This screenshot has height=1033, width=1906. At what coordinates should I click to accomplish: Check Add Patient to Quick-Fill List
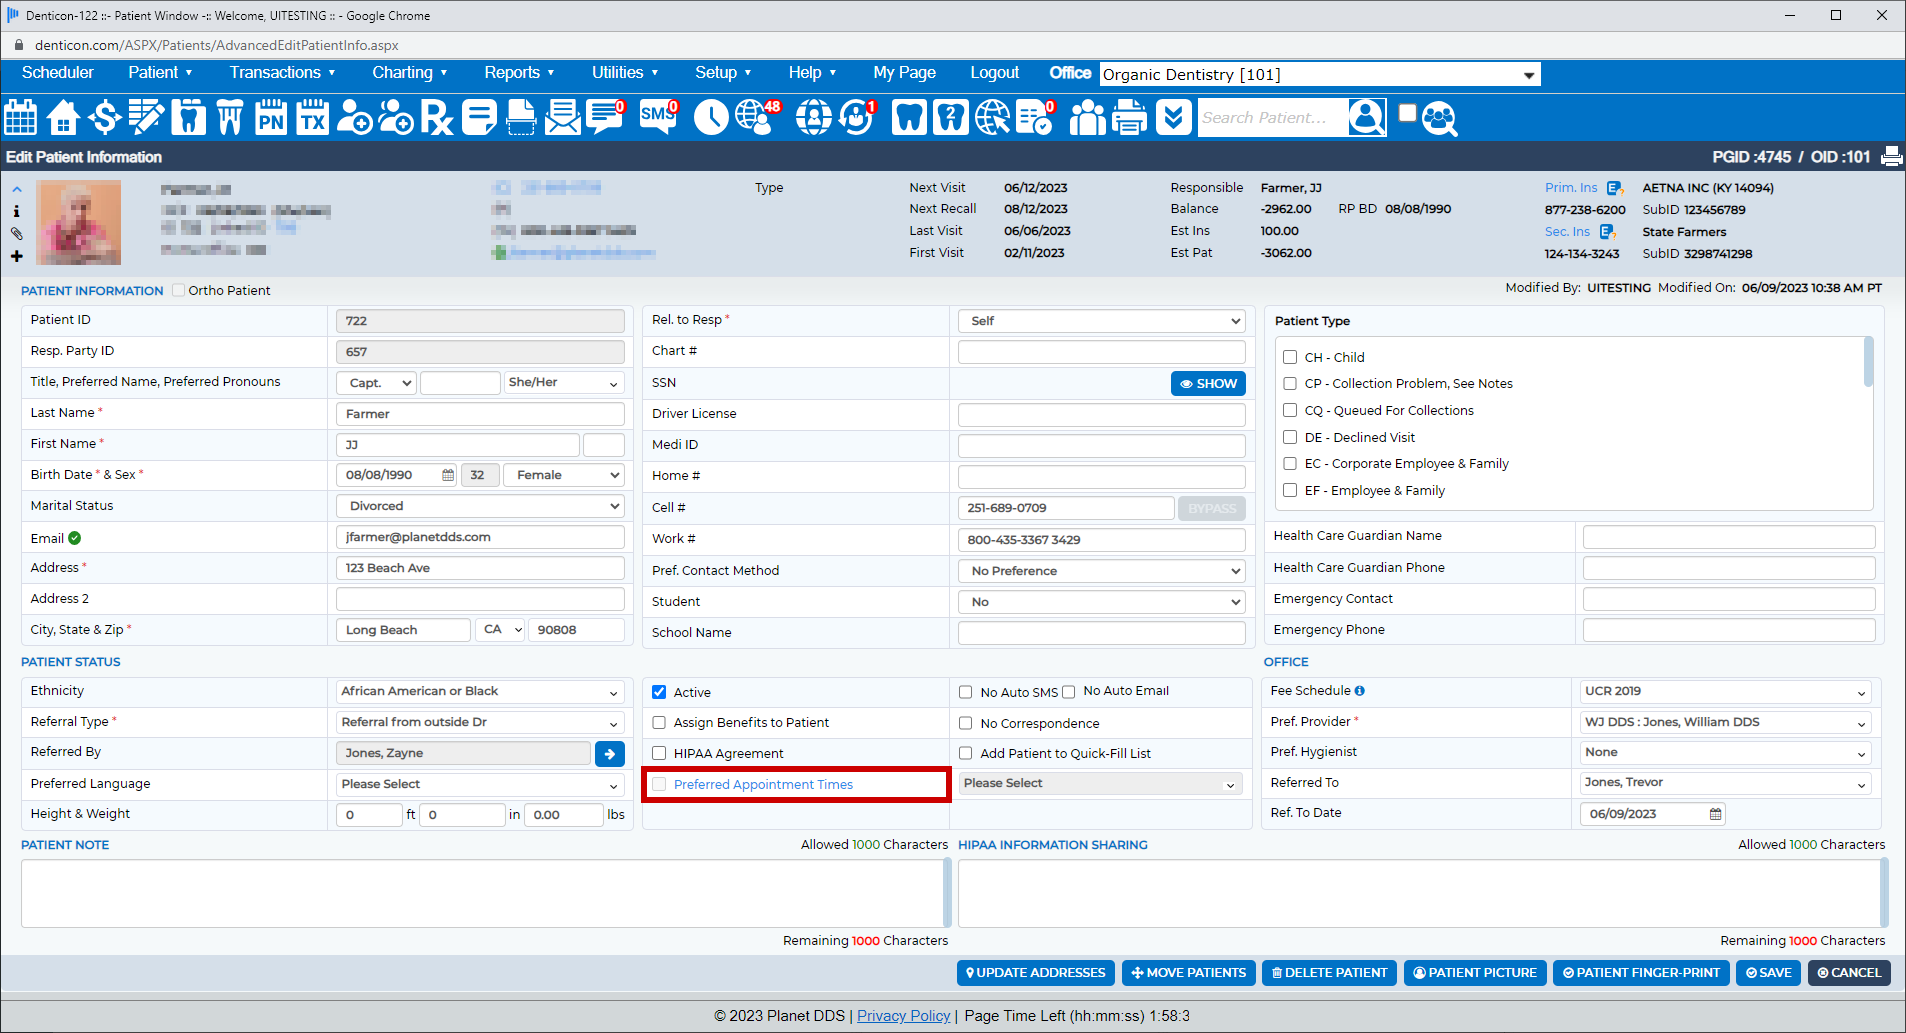point(965,754)
